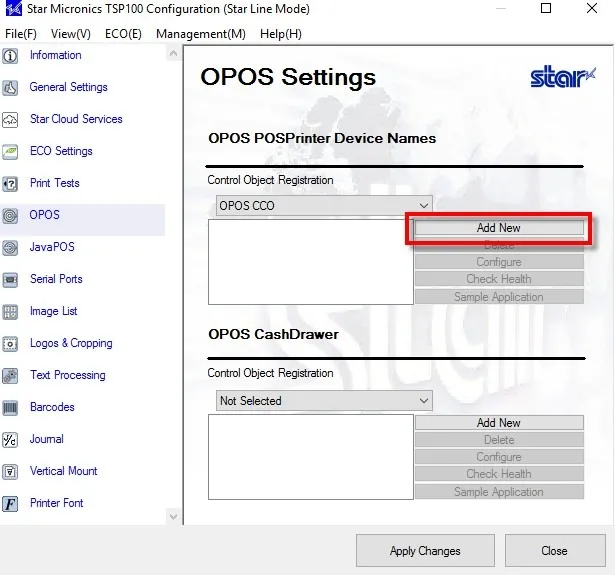The height and width of the screenshot is (575, 615).
Task: Maximize the configuration window
Action: coord(546,8)
